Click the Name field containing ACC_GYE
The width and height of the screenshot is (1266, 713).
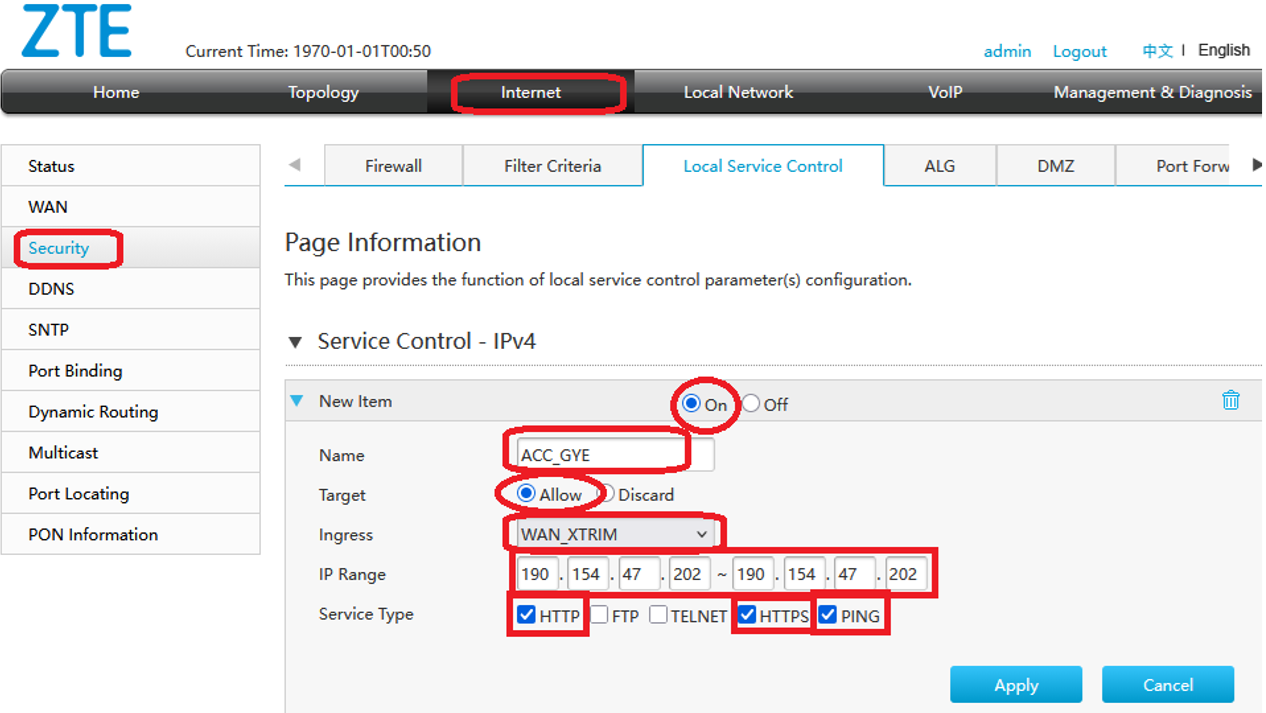(610, 455)
